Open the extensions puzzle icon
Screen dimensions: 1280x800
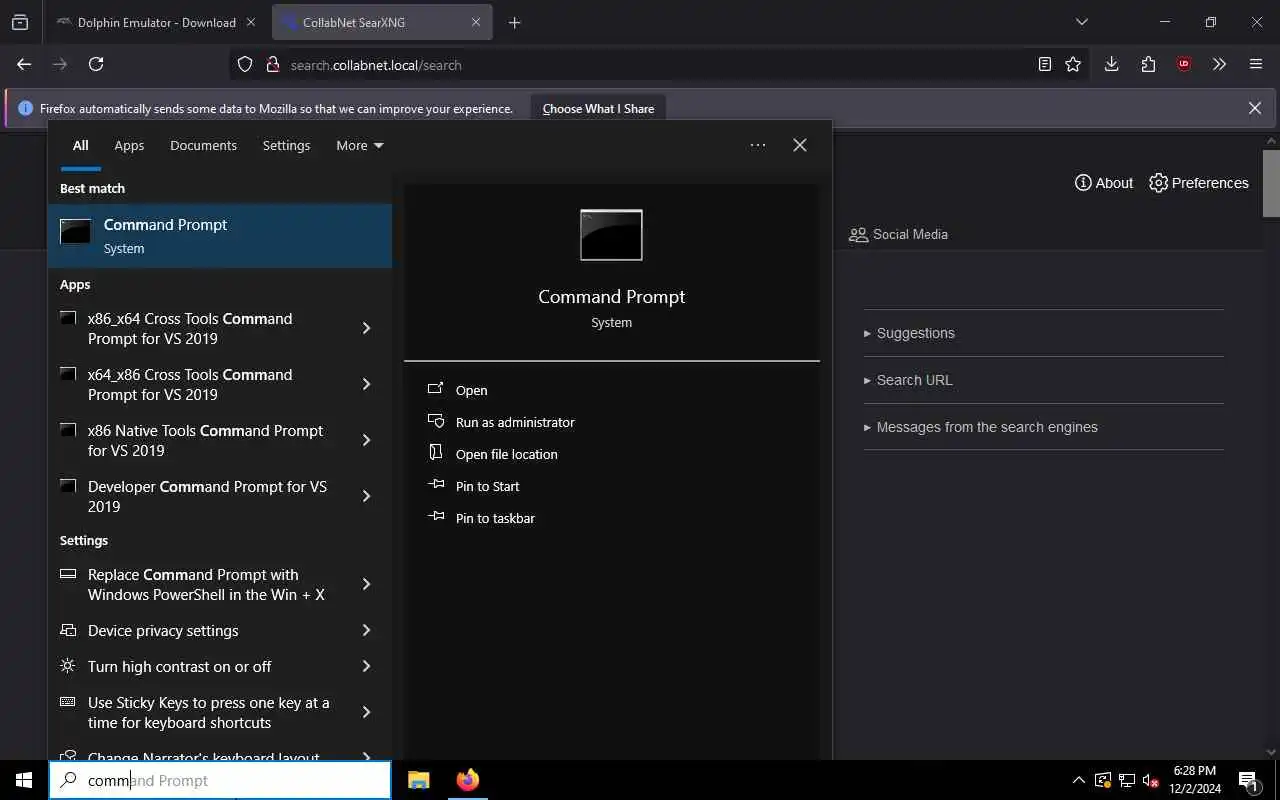[x=1148, y=64]
